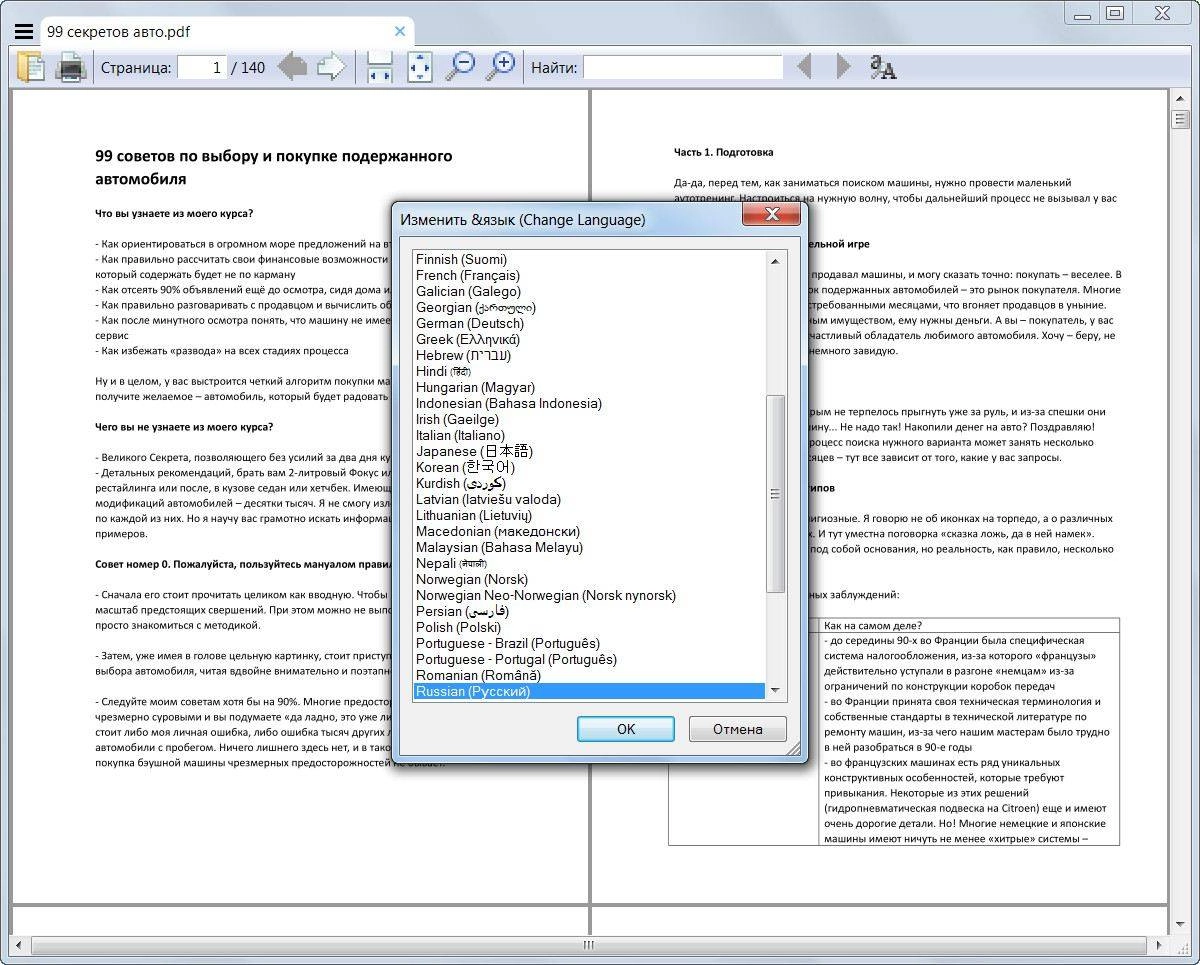Image resolution: width=1200 pixels, height=965 pixels.
Task: Select Portuguese - Brazil (Português)
Action: point(589,643)
